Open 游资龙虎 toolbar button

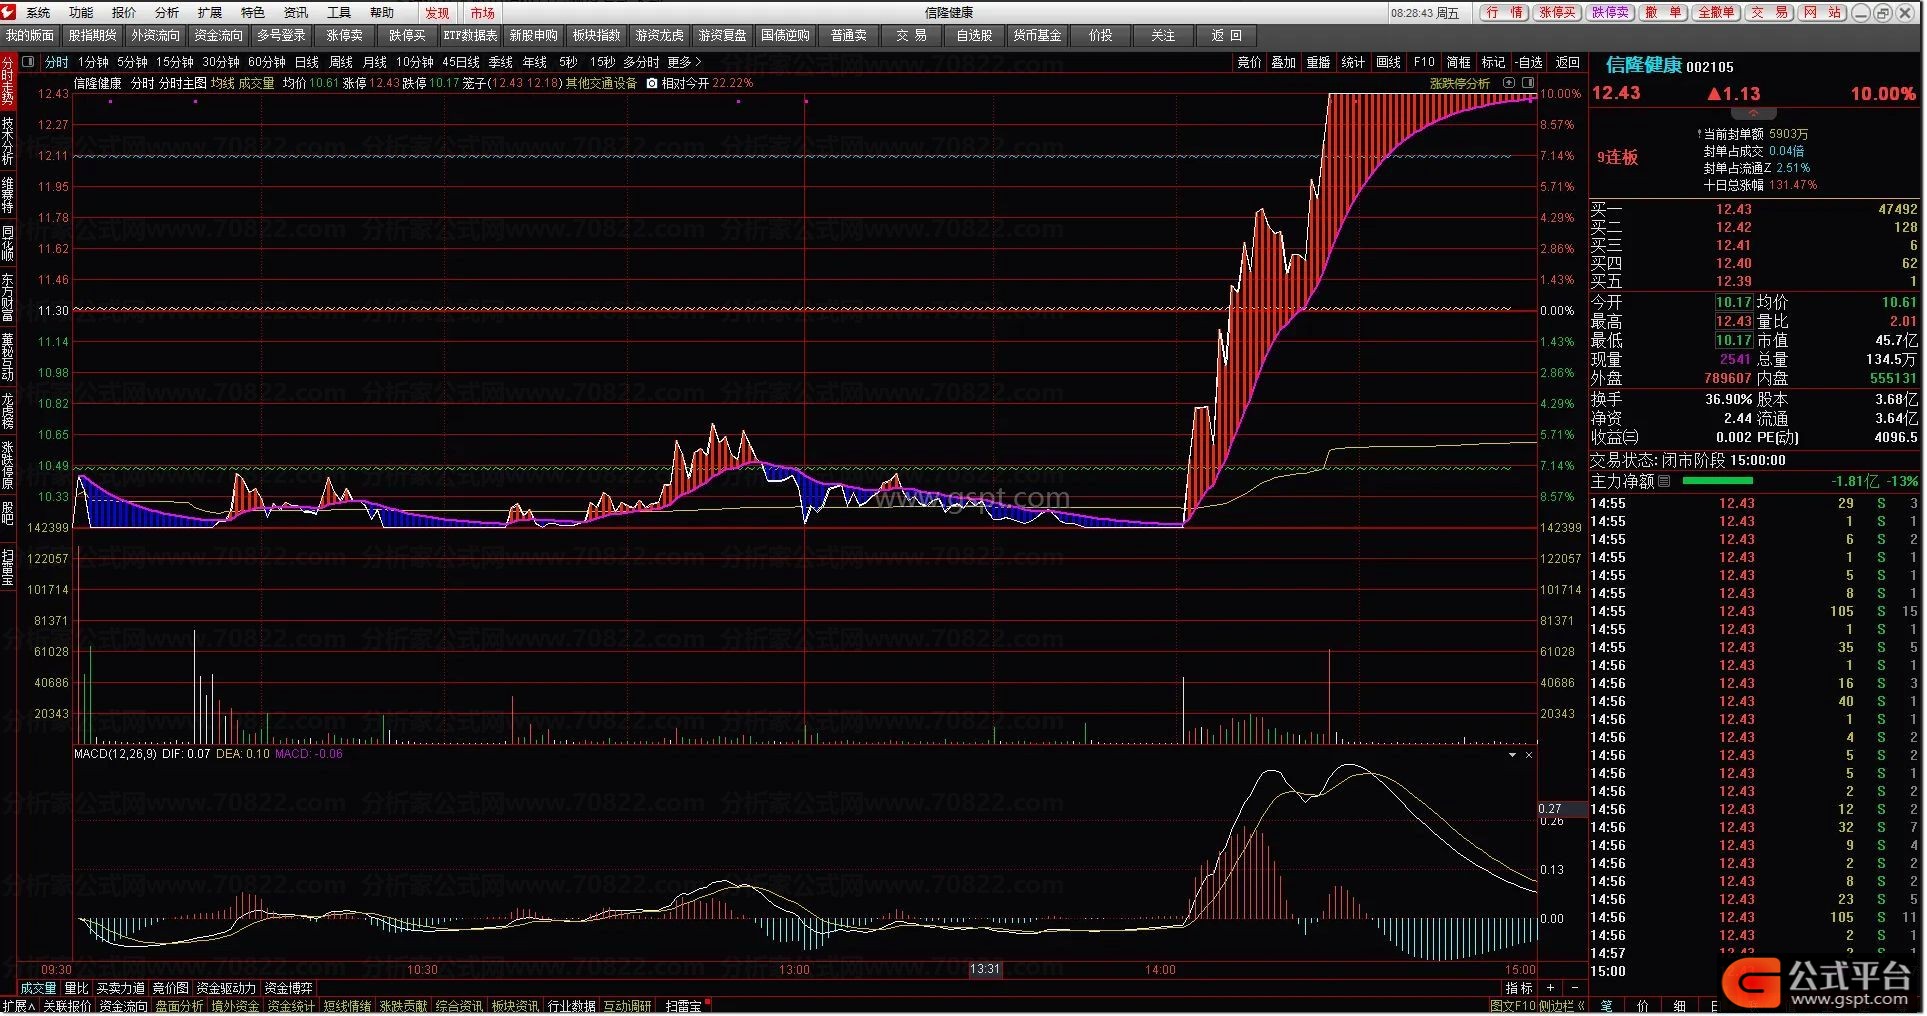tap(660, 35)
